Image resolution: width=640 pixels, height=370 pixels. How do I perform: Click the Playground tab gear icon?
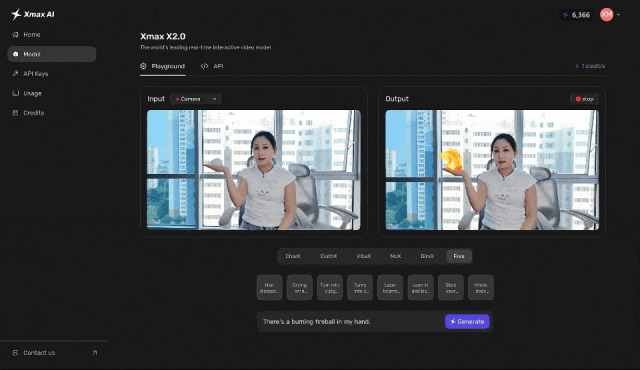tap(143, 66)
